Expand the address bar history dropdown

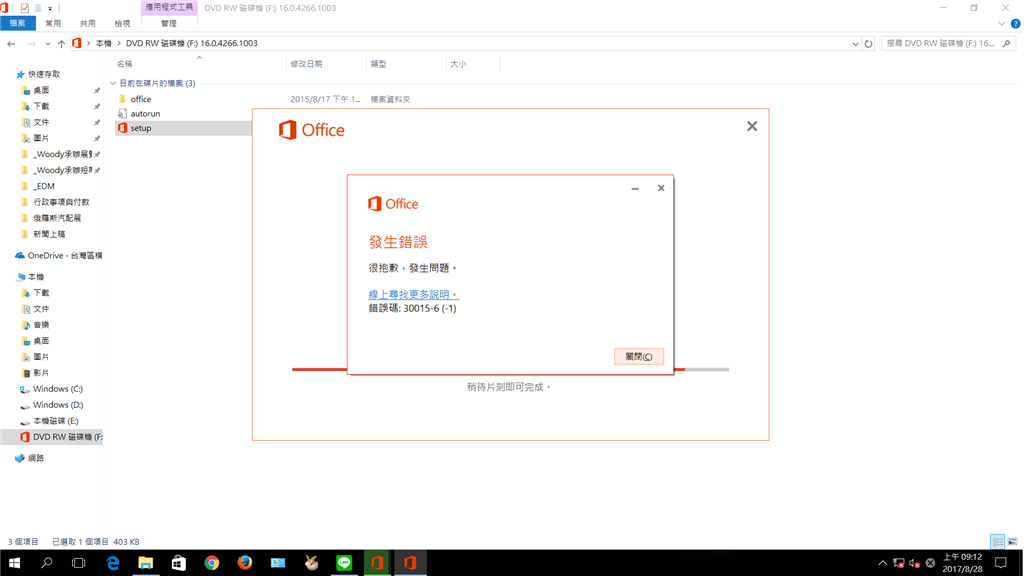coord(855,44)
